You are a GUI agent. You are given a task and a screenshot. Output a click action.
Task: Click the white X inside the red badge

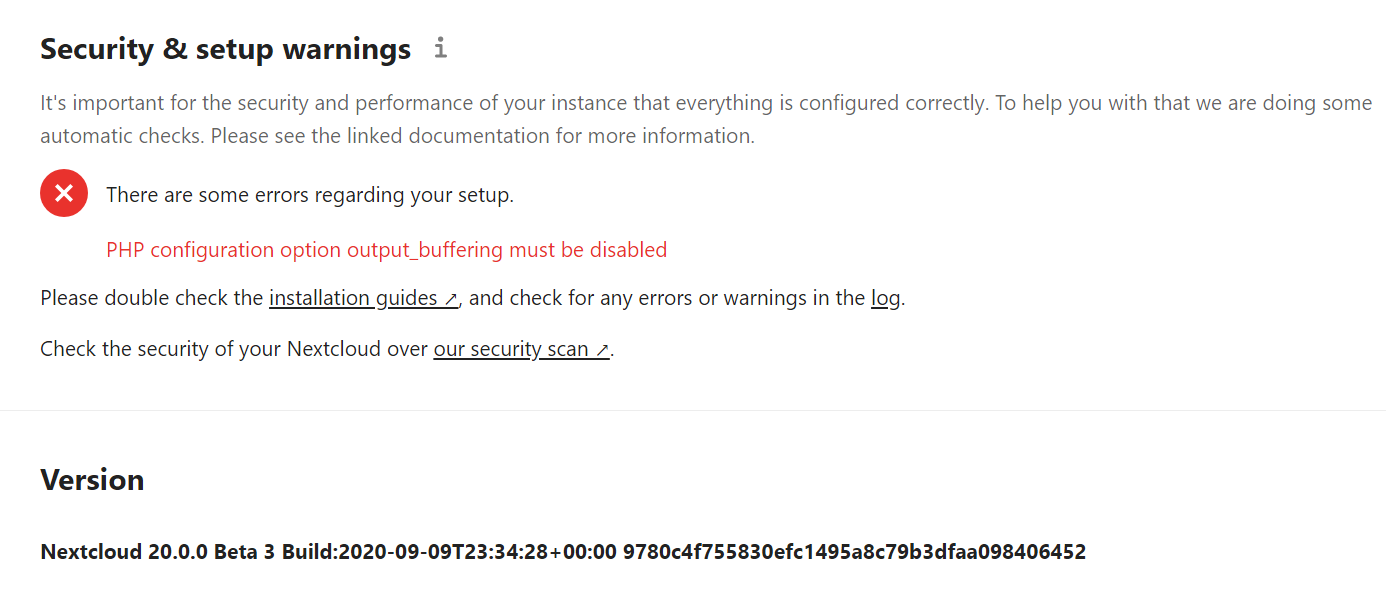click(x=63, y=193)
